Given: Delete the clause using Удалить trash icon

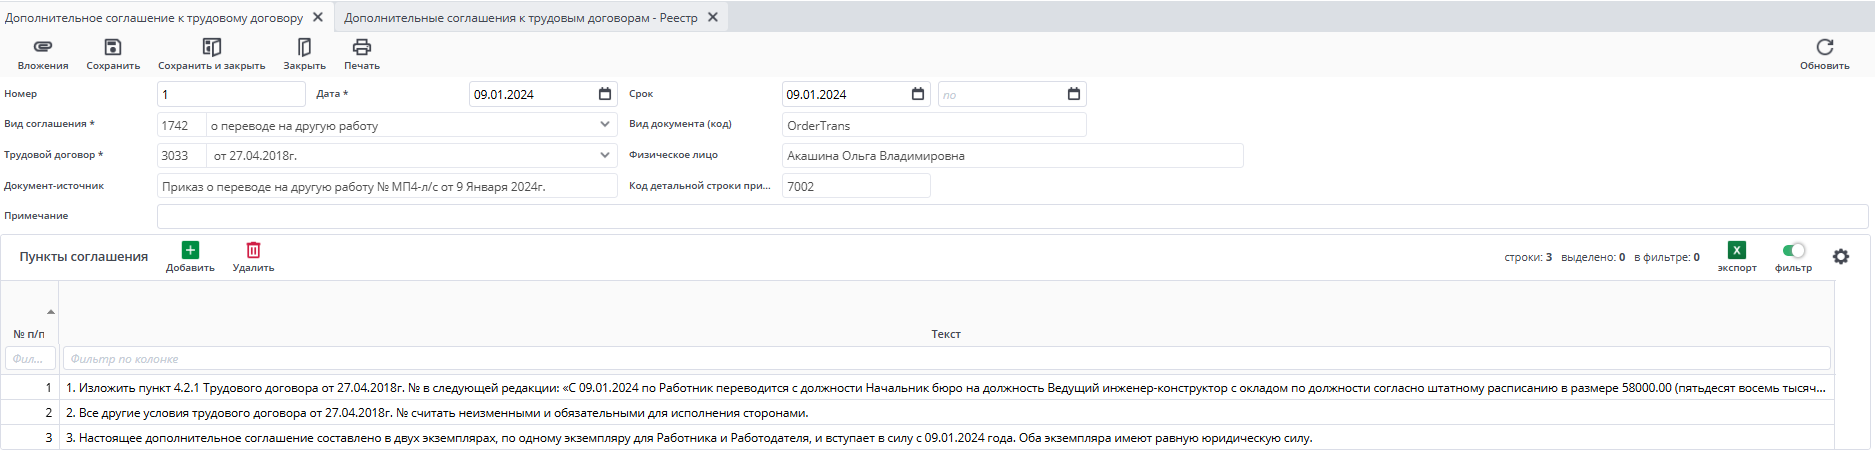Looking at the screenshot, I should [x=253, y=251].
